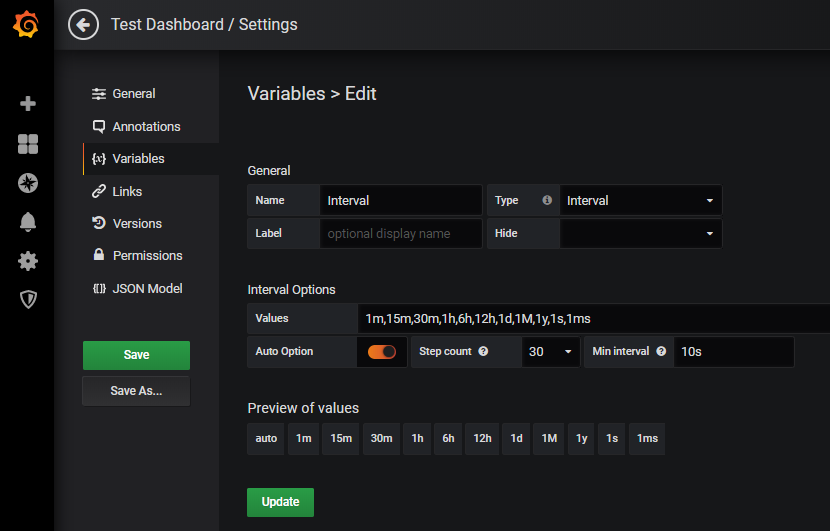Click the Grafana logo icon

(x=27, y=25)
